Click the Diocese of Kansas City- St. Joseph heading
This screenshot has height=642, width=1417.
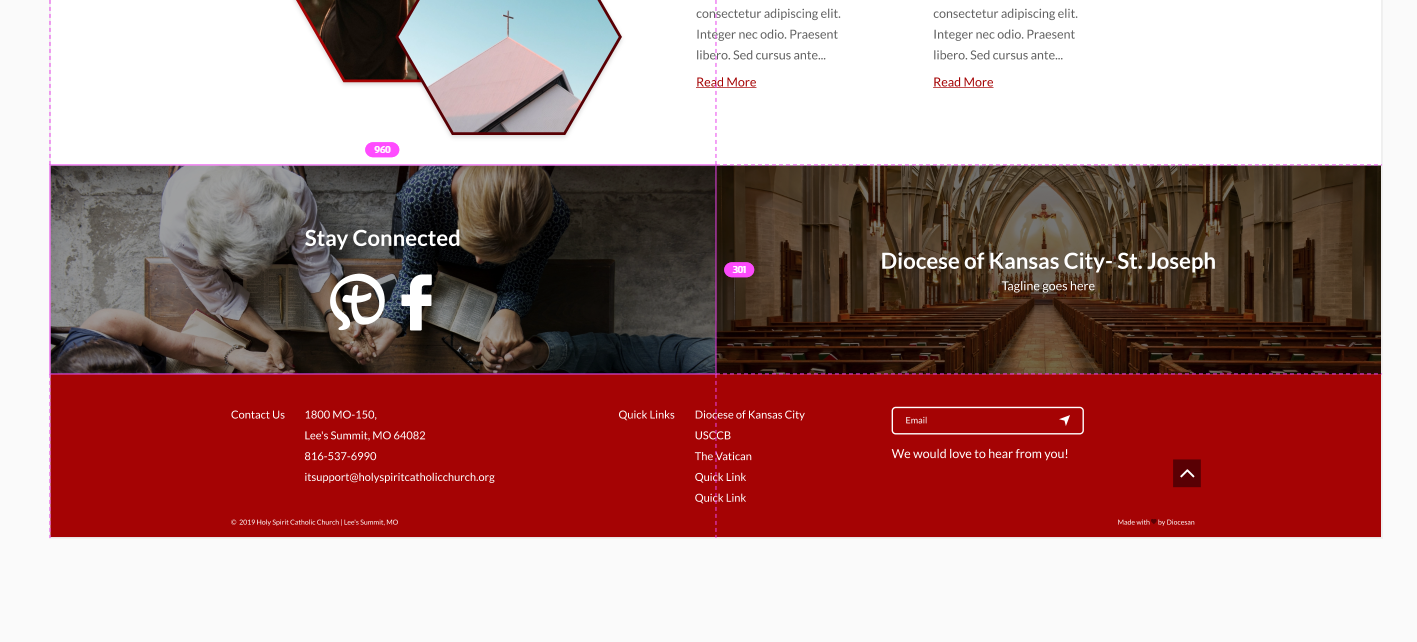coord(1047,261)
